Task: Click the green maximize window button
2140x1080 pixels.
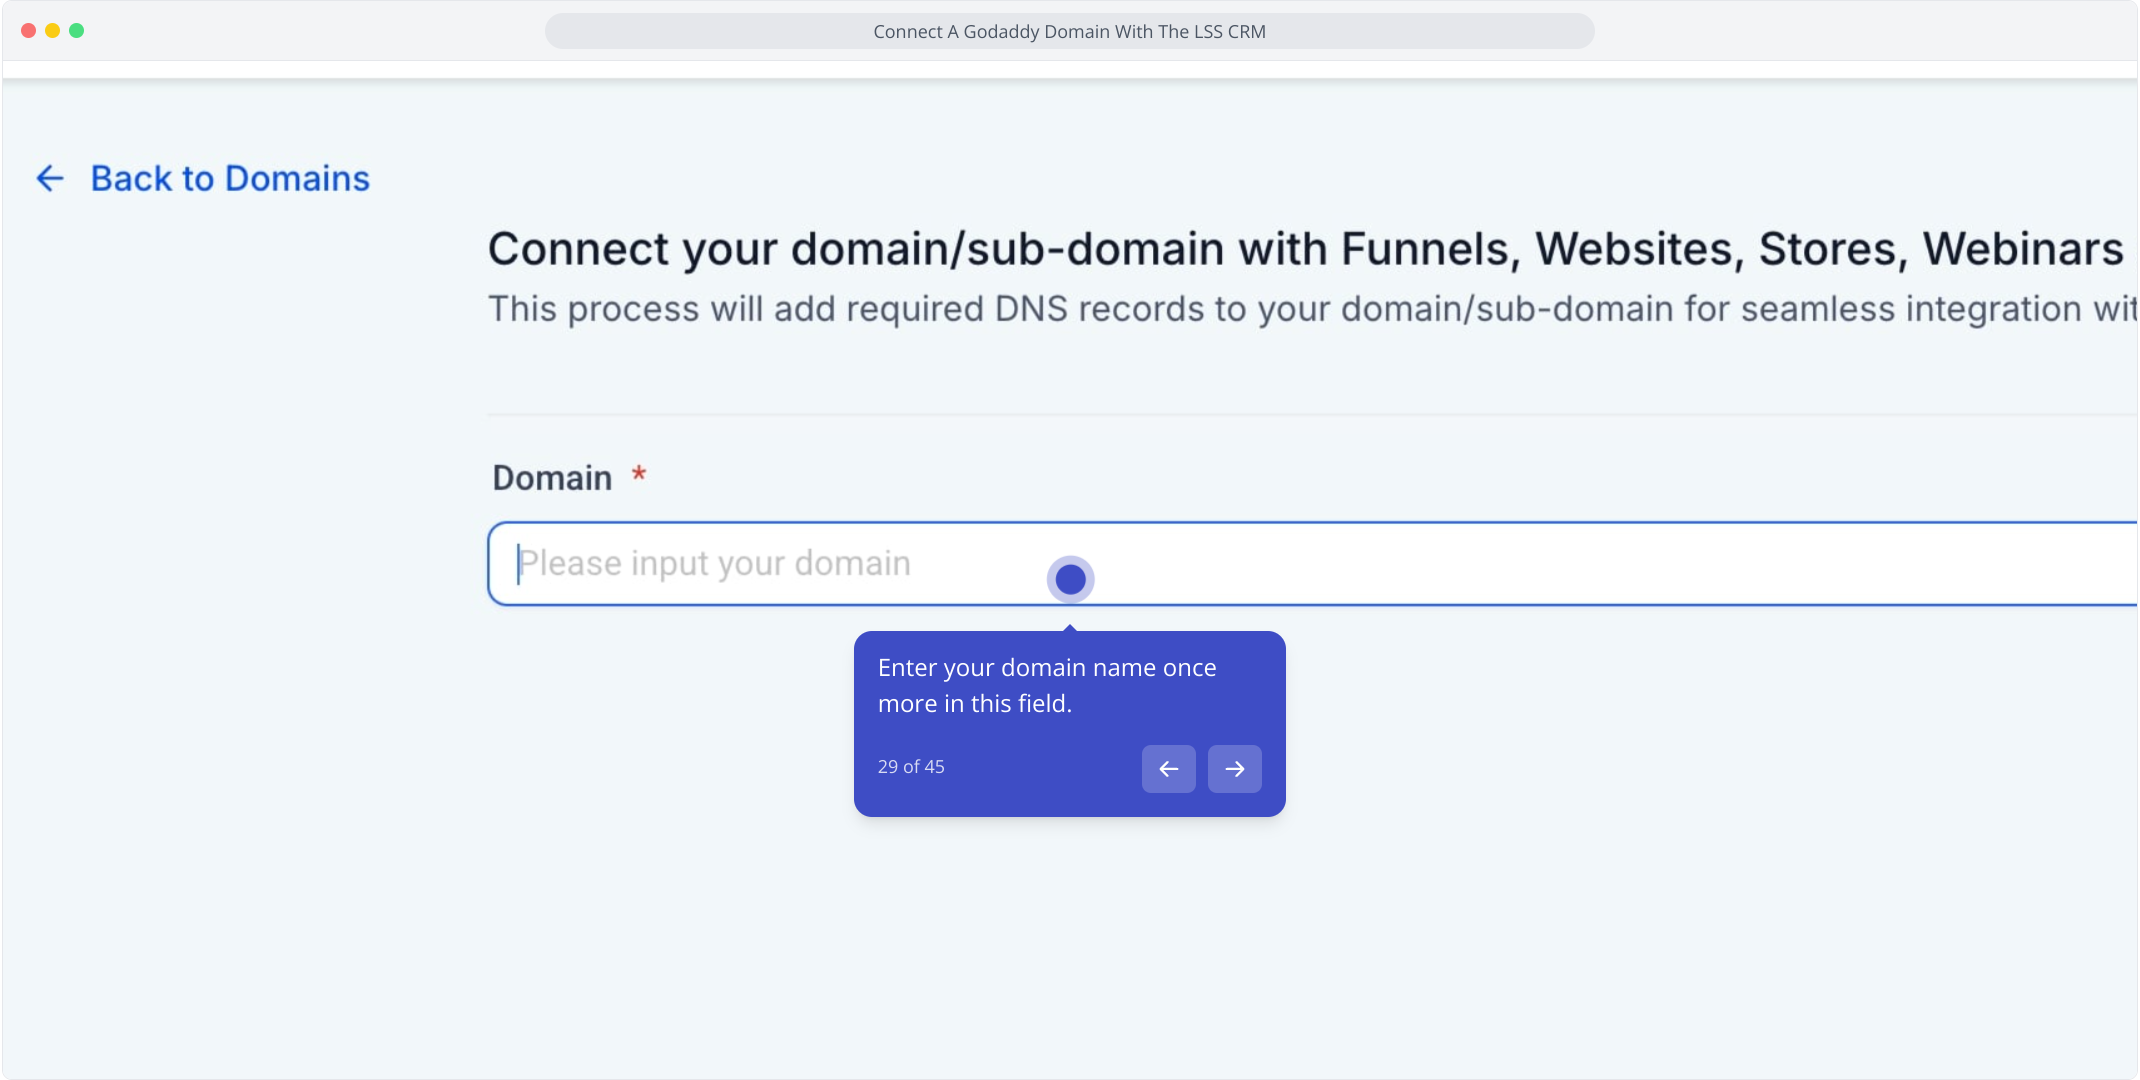Action: click(x=77, y=31)
